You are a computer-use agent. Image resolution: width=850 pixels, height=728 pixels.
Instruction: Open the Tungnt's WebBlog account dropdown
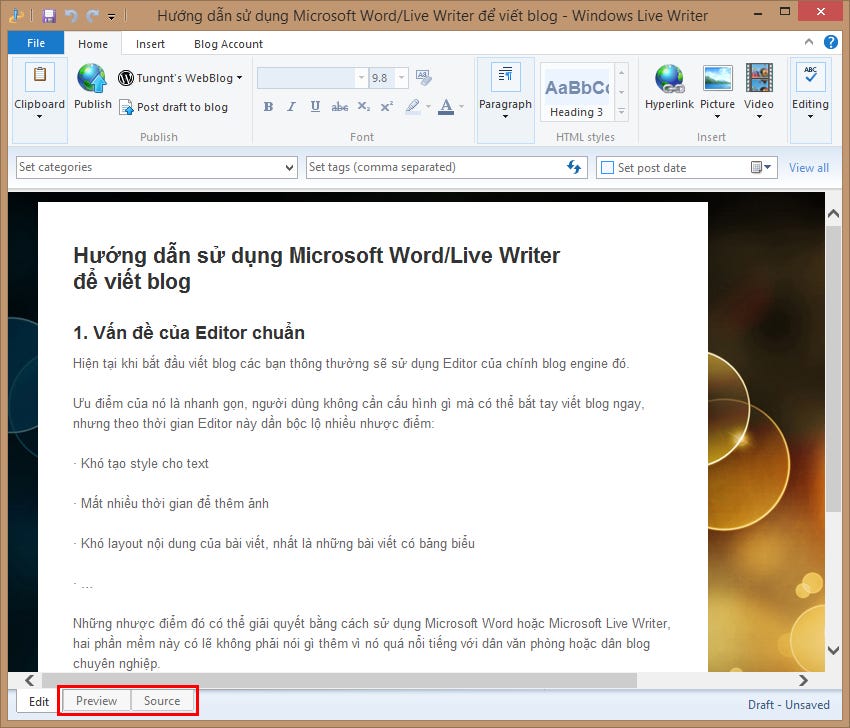coord(180,78)
